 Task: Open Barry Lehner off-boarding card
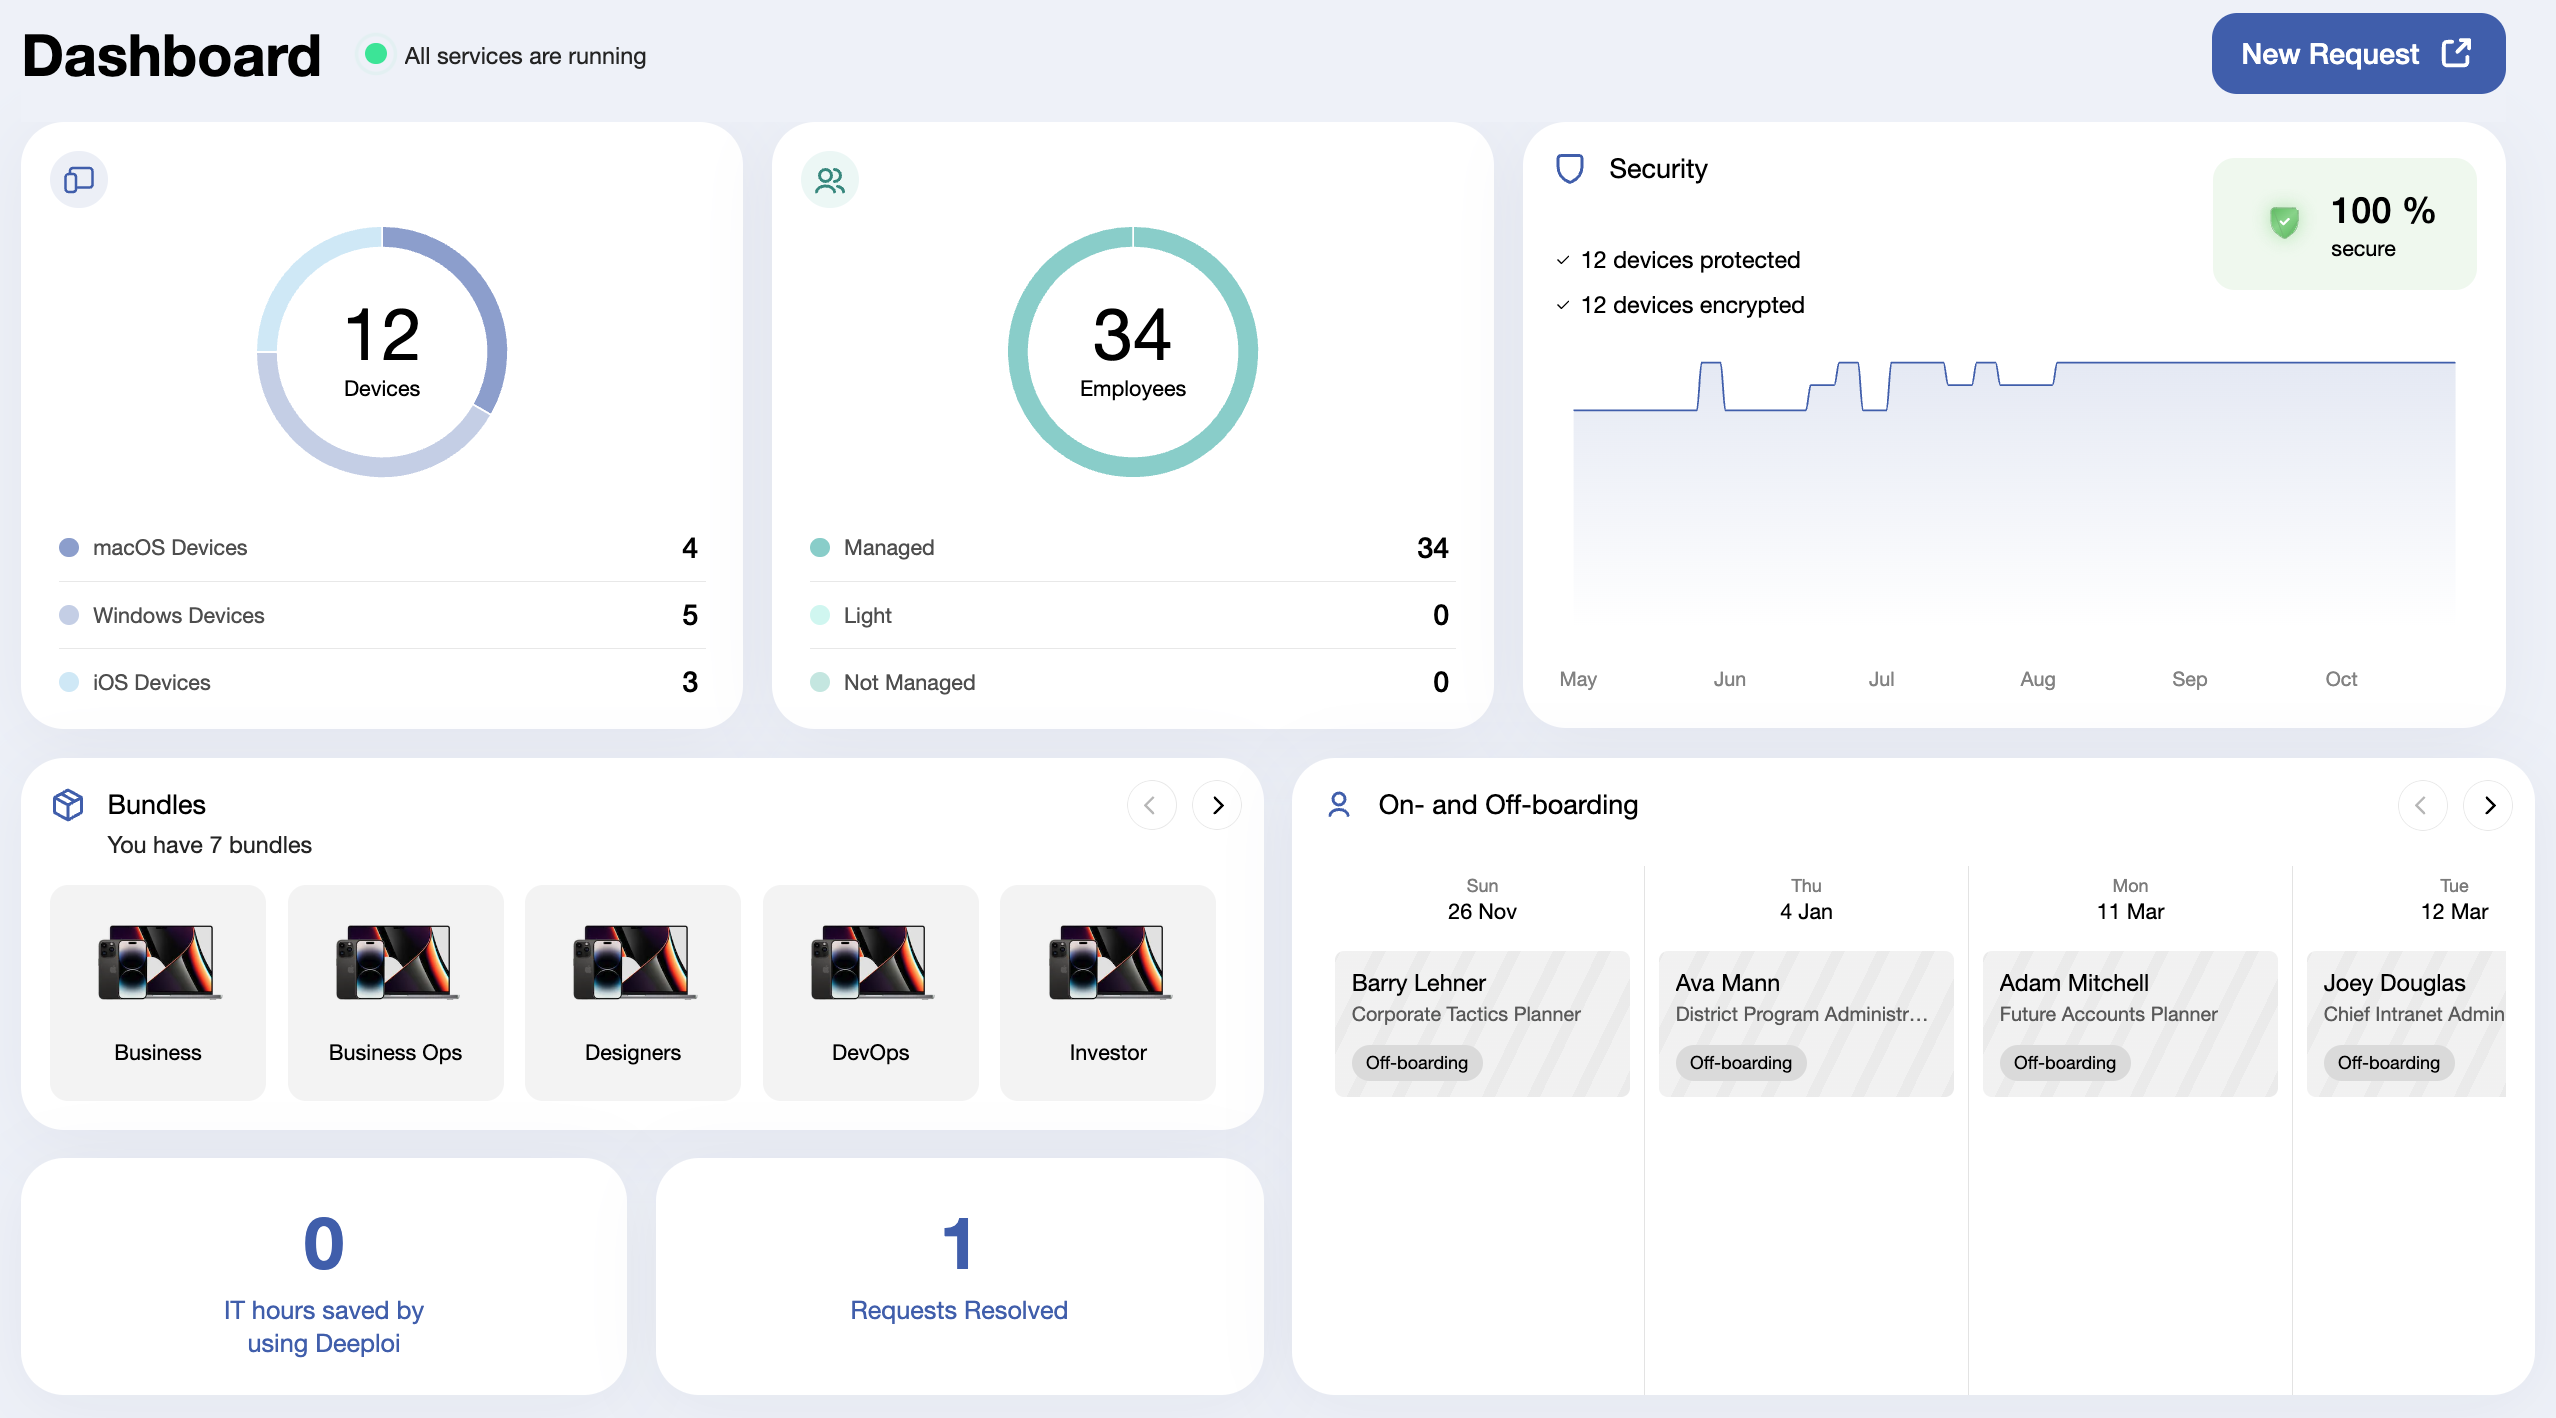[1482, 1024]
